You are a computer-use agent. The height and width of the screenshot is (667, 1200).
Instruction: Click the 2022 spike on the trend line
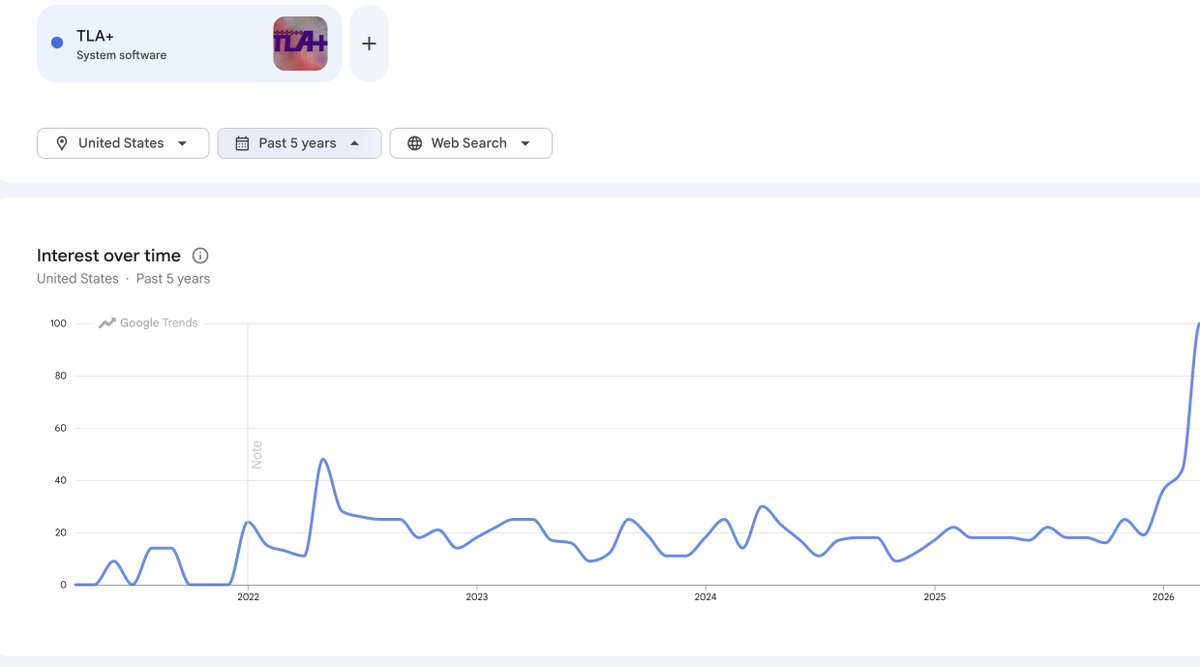coord(323,460)
